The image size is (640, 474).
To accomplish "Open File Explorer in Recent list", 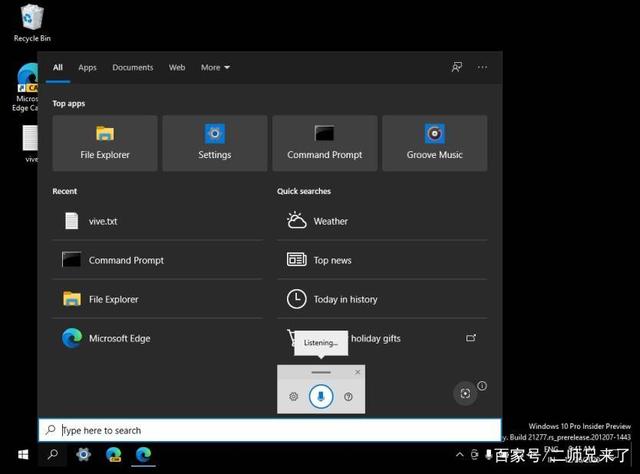I will 158,299.
